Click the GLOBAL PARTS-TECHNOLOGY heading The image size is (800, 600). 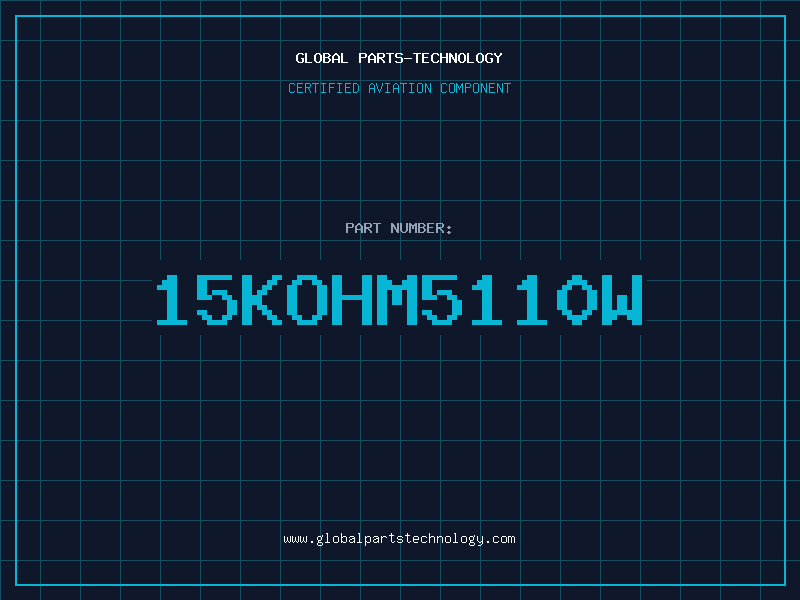tap(399, 58)
